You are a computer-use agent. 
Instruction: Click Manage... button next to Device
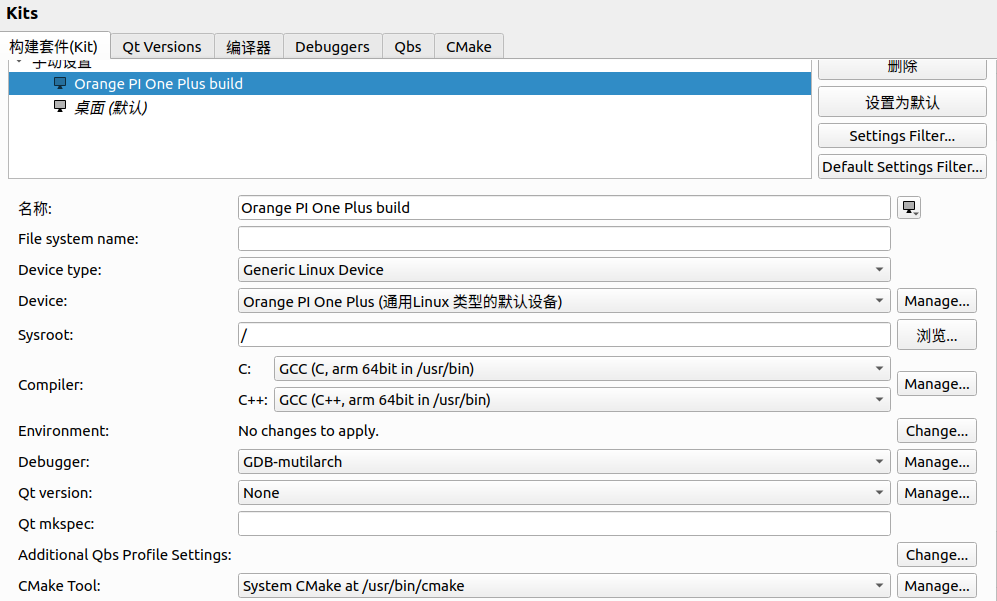pyautogui.click(x=937, y=301)
